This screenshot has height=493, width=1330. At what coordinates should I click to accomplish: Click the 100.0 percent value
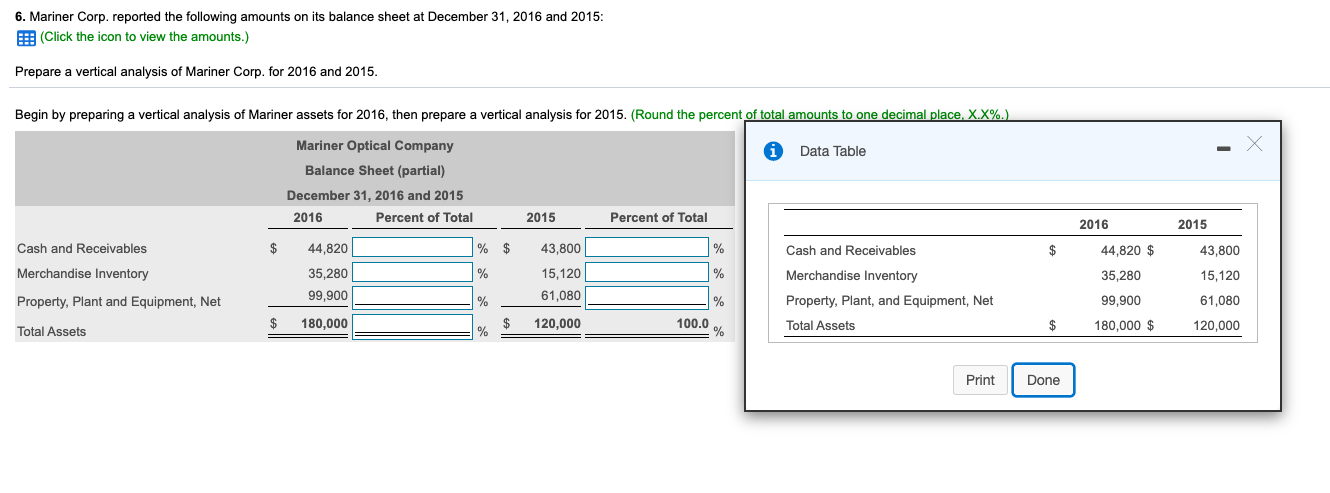(x=693, y=324)
